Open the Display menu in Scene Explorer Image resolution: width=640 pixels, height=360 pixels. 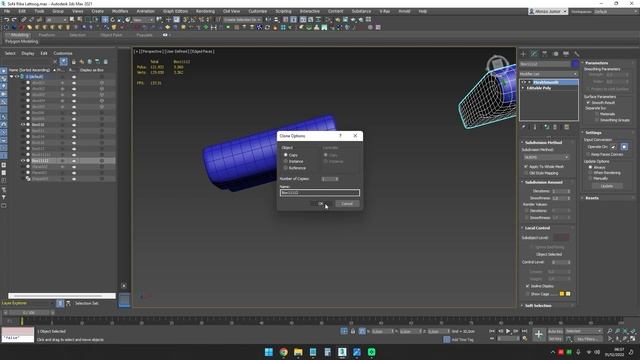28,53
